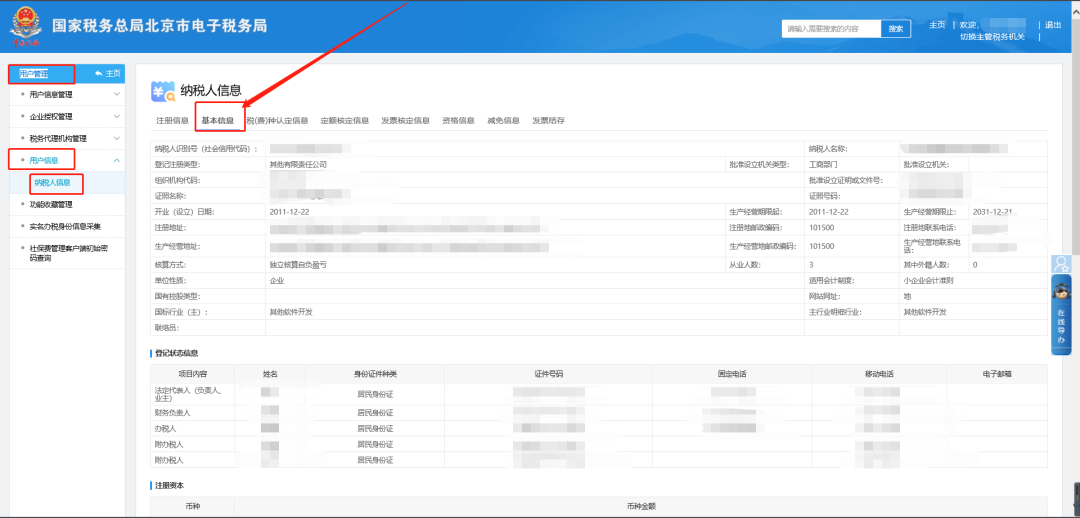Click the 币种金额 column header

coord(641,506)
